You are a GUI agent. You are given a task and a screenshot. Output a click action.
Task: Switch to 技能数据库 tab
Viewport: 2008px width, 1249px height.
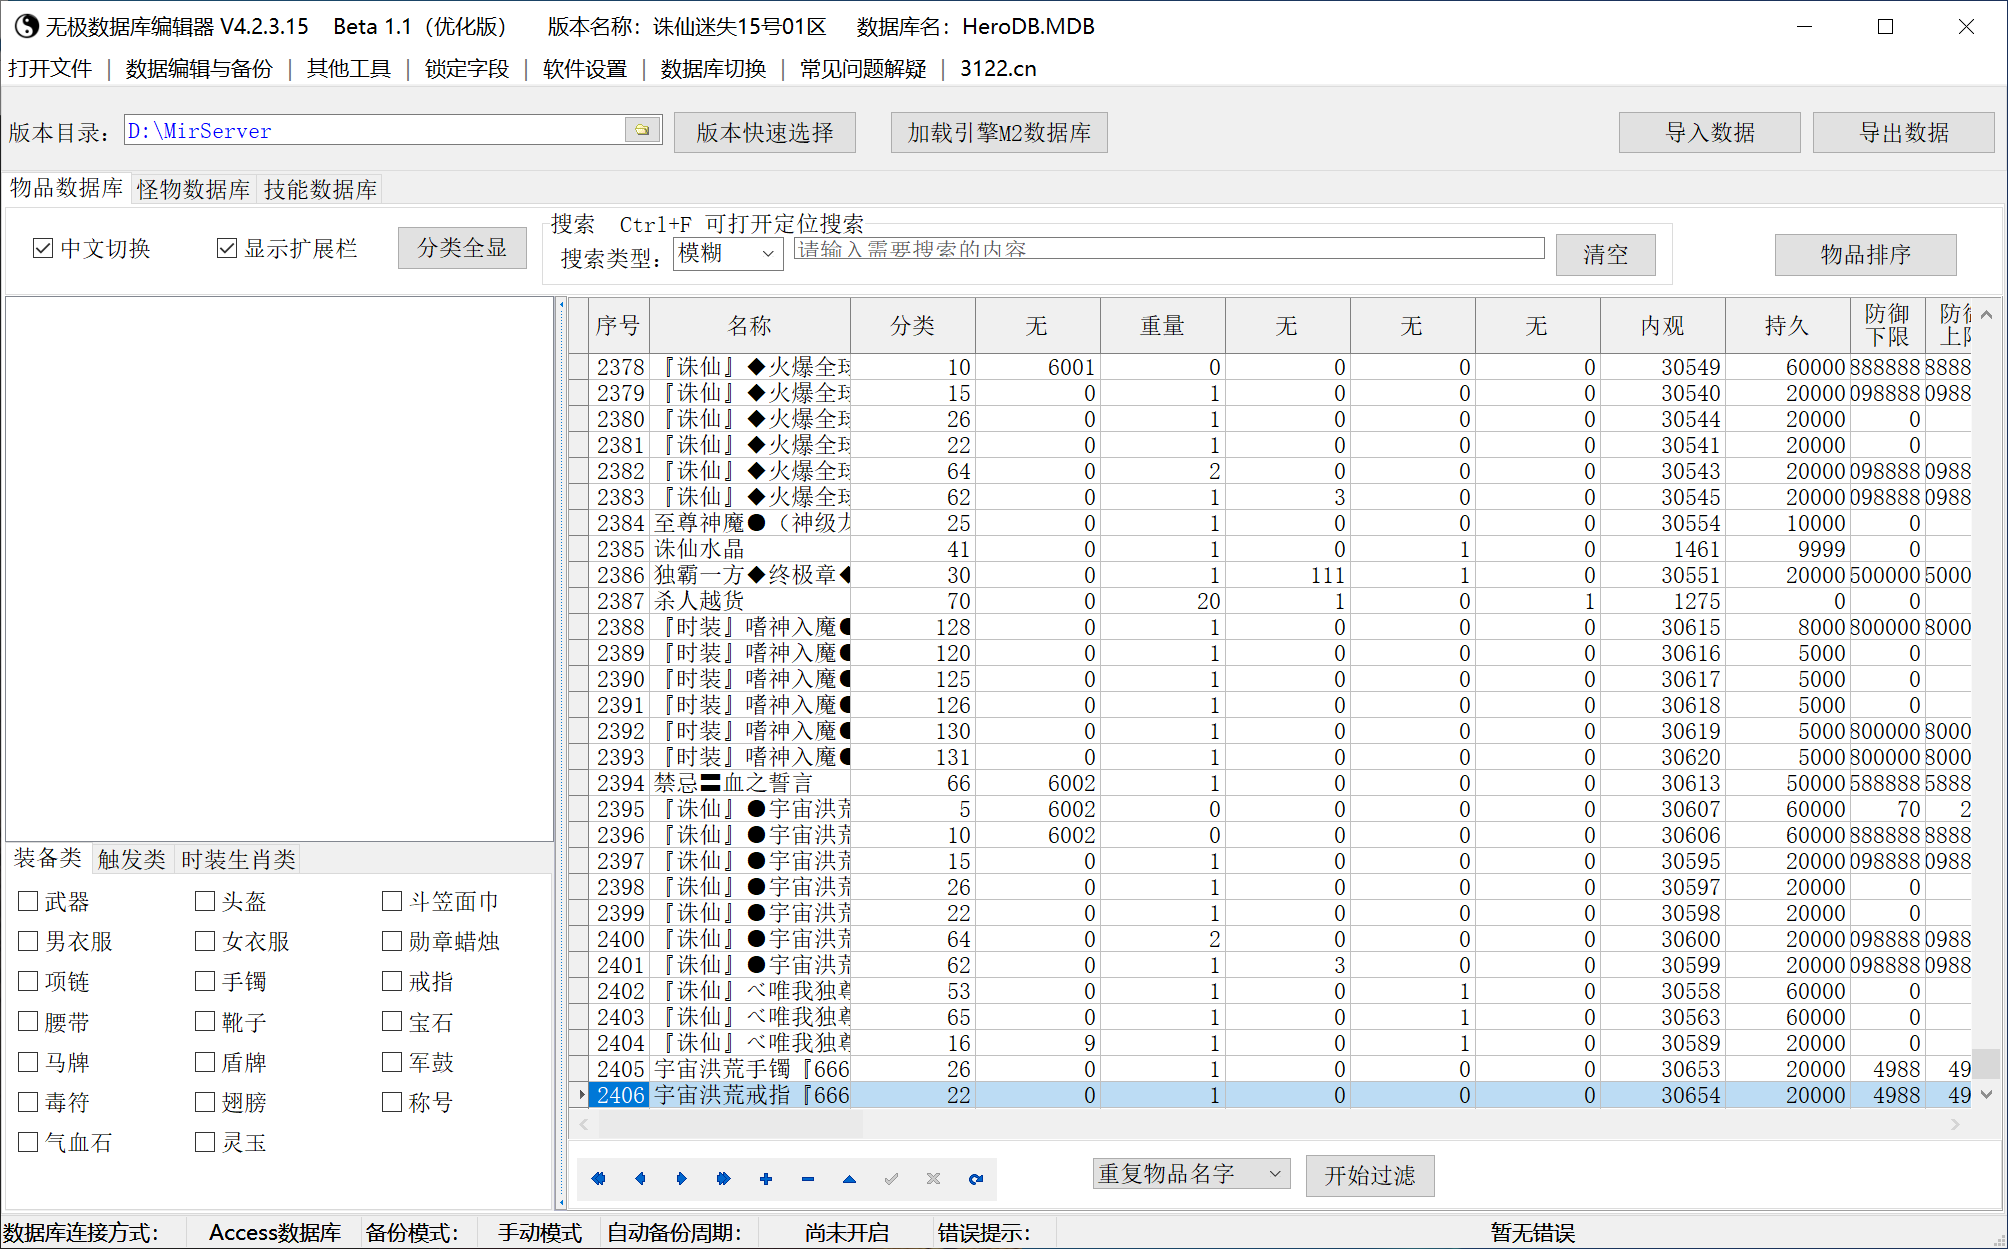point(320,189)
